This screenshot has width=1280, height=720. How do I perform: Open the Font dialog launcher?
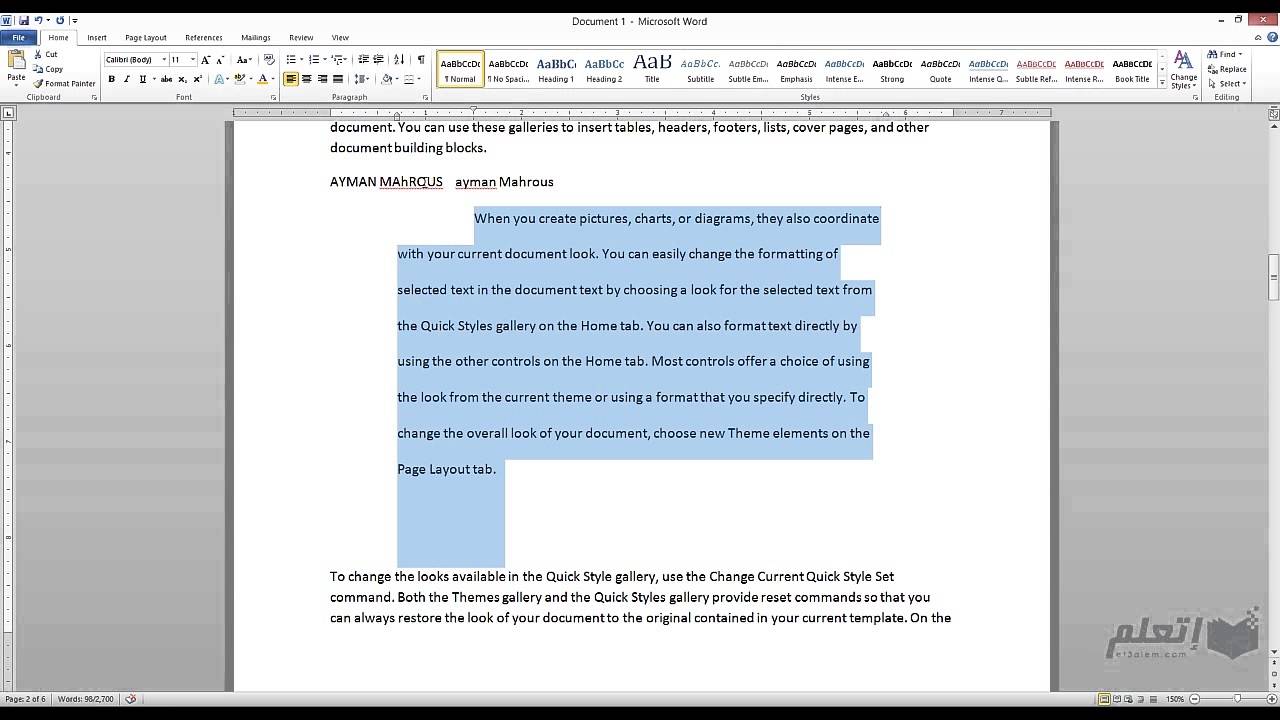(273, 98)
